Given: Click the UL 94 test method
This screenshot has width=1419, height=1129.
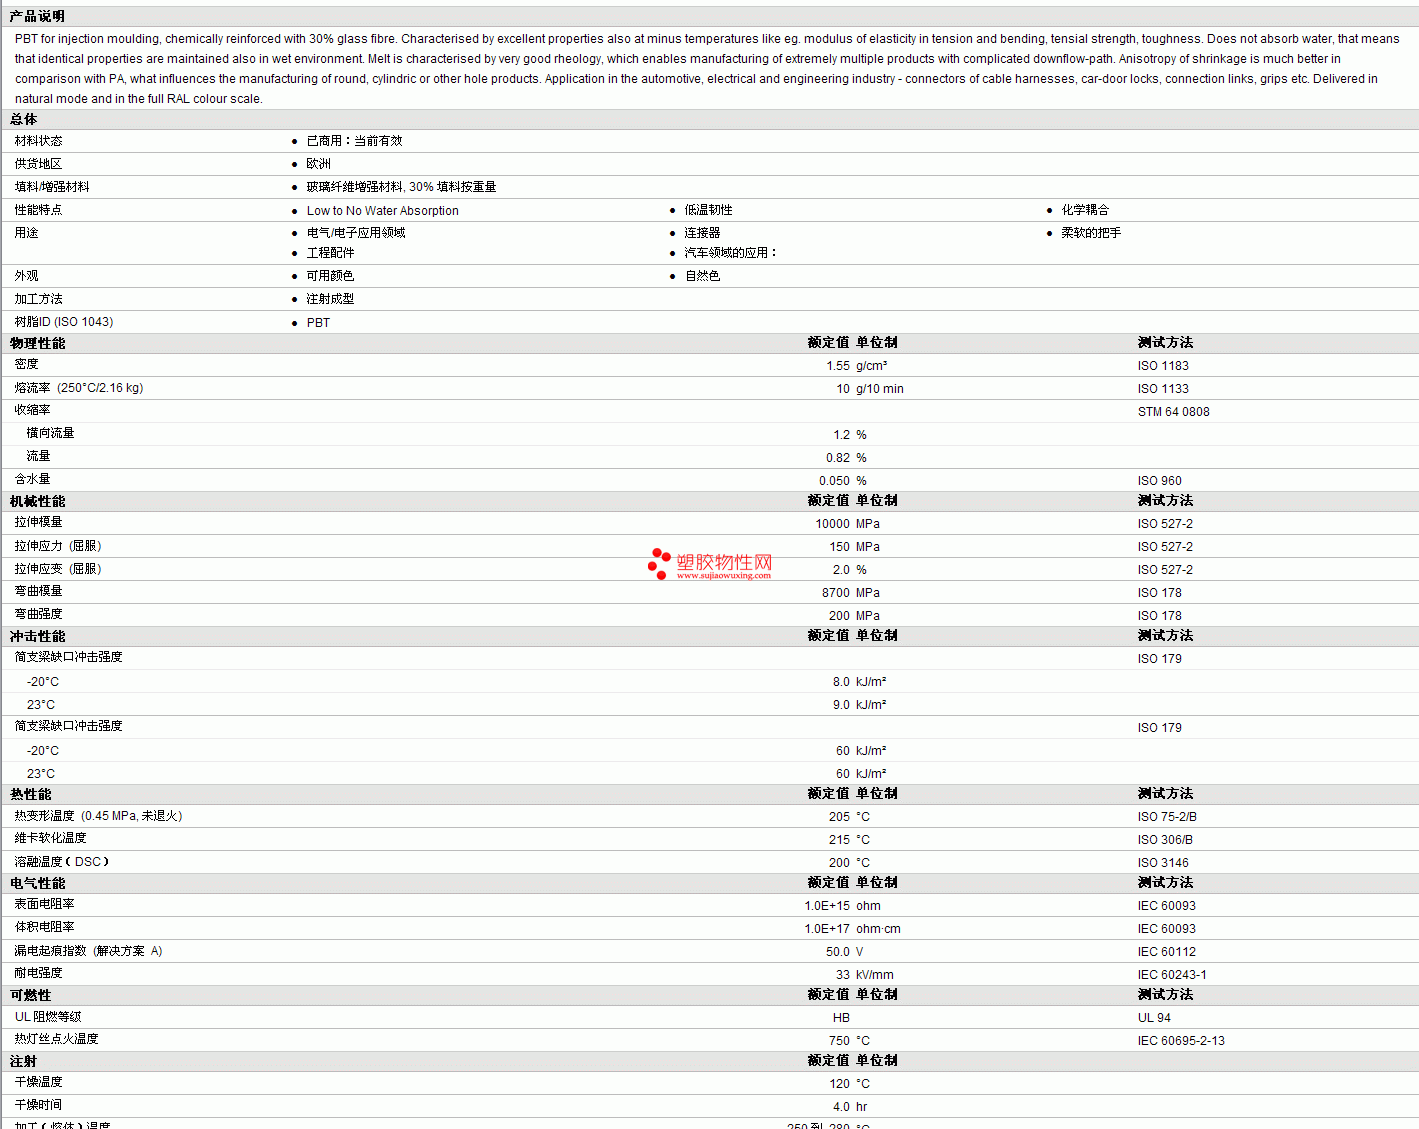Looking at the screenshot, I should pyautogui.click(x=1154, y=1018).
